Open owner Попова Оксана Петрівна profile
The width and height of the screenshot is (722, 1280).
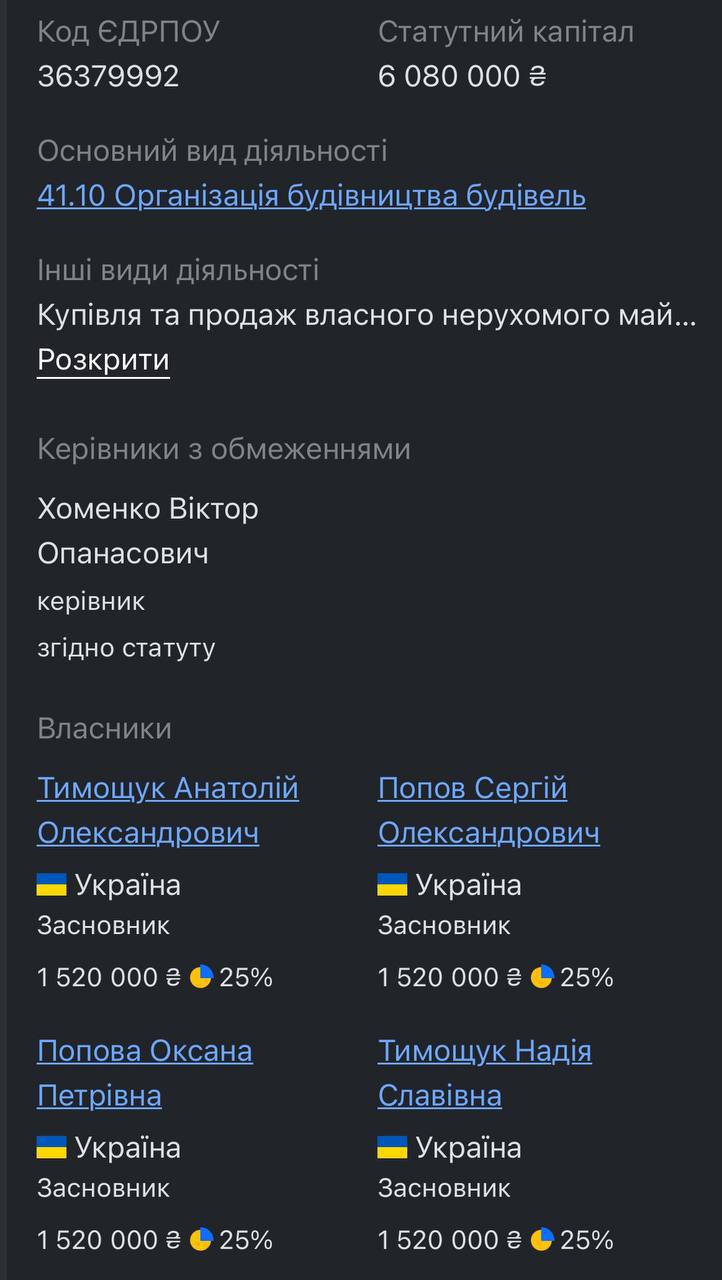pyautogui.click(x=144, y=1073)
